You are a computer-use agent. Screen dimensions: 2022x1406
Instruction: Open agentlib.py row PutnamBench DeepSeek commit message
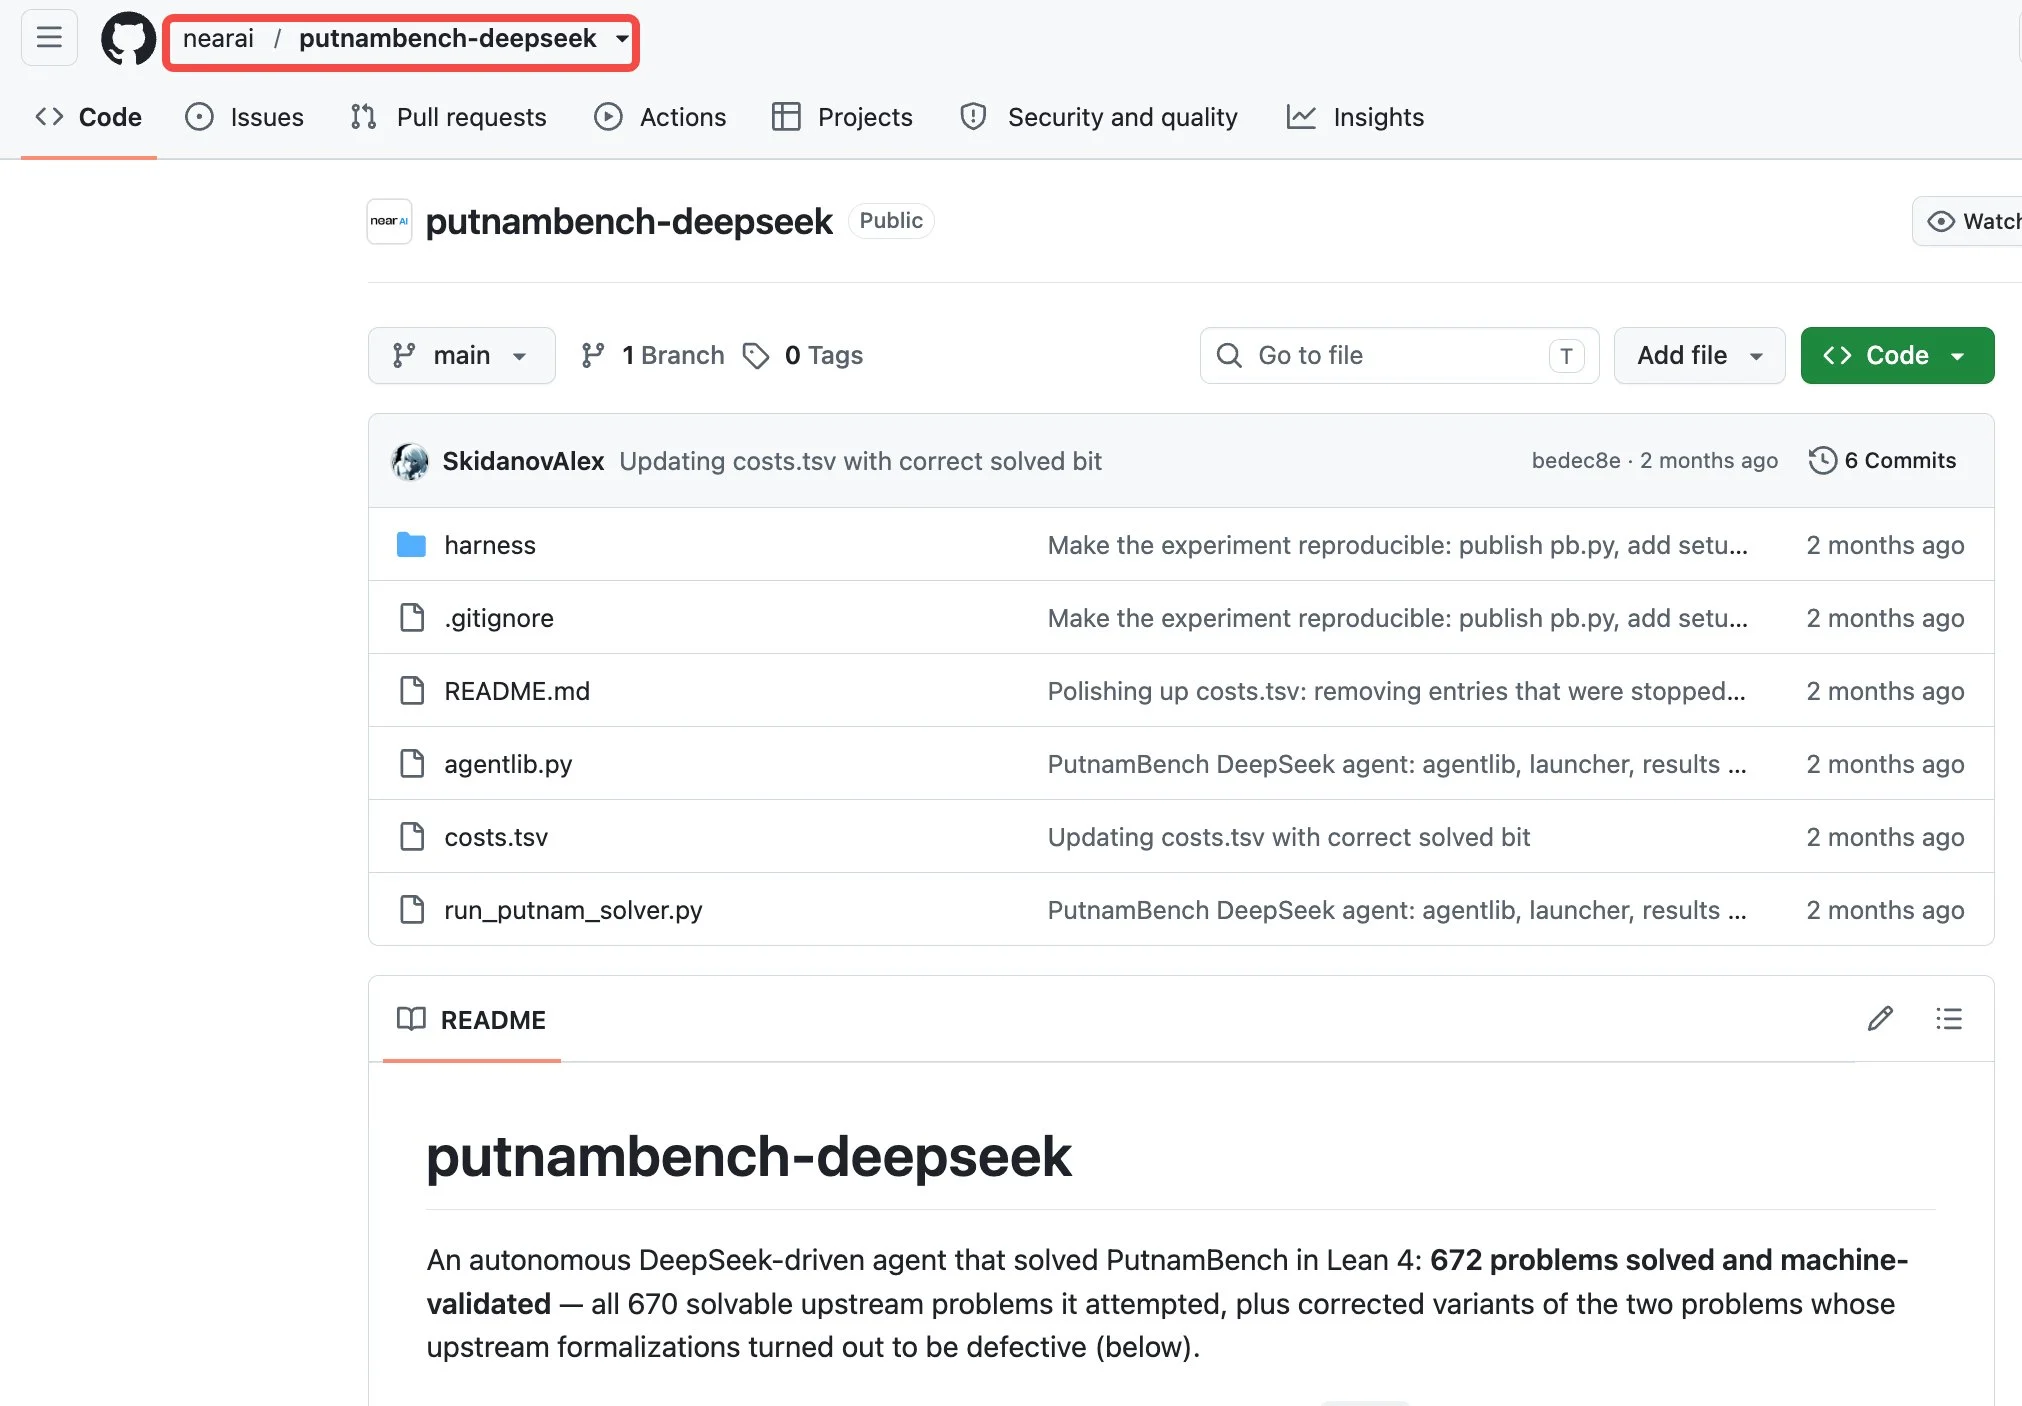tap(1397, 764)
